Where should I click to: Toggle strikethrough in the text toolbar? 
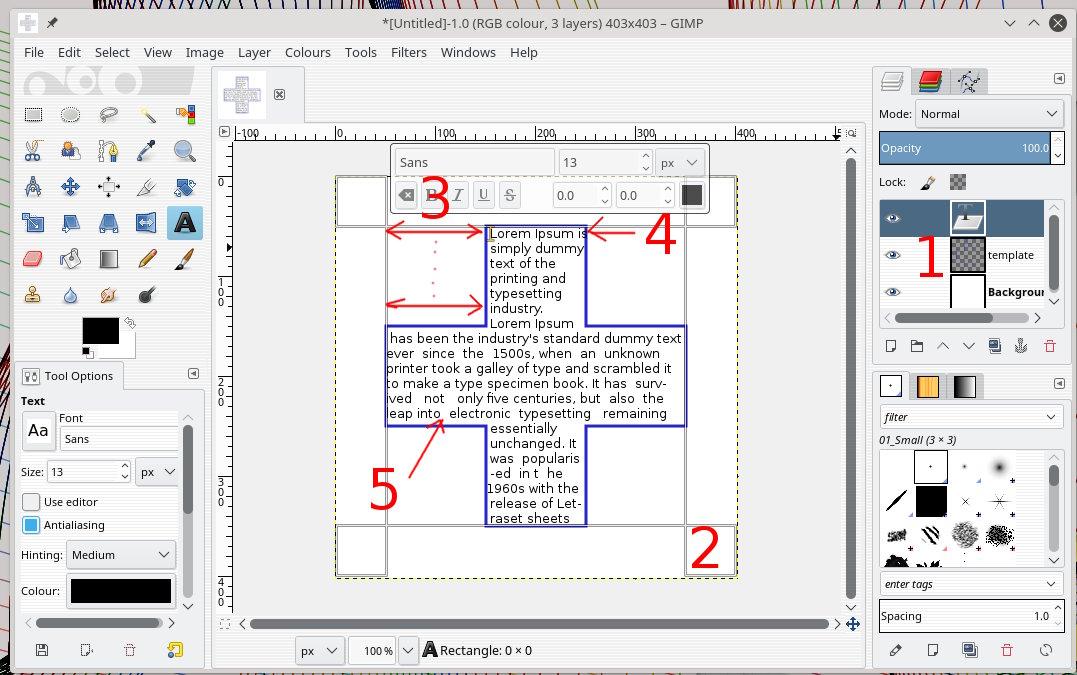point(510,196)
